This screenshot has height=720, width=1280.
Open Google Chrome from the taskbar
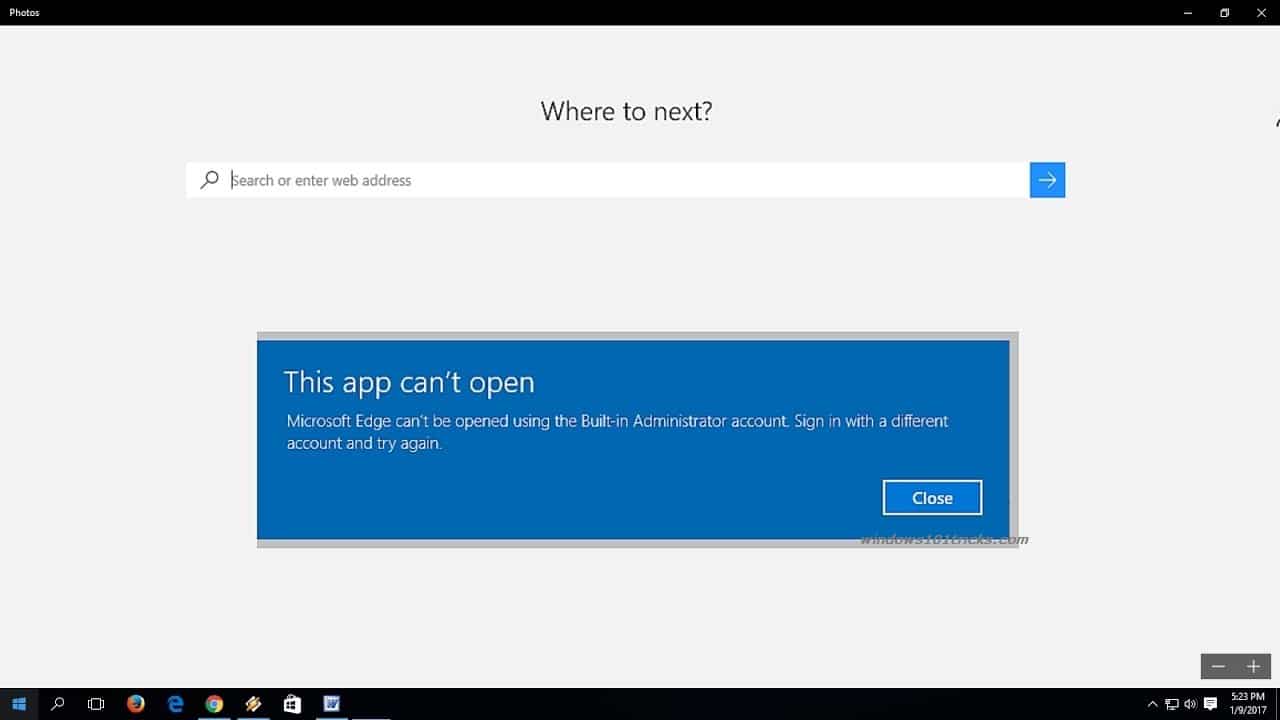coord(214,703)
